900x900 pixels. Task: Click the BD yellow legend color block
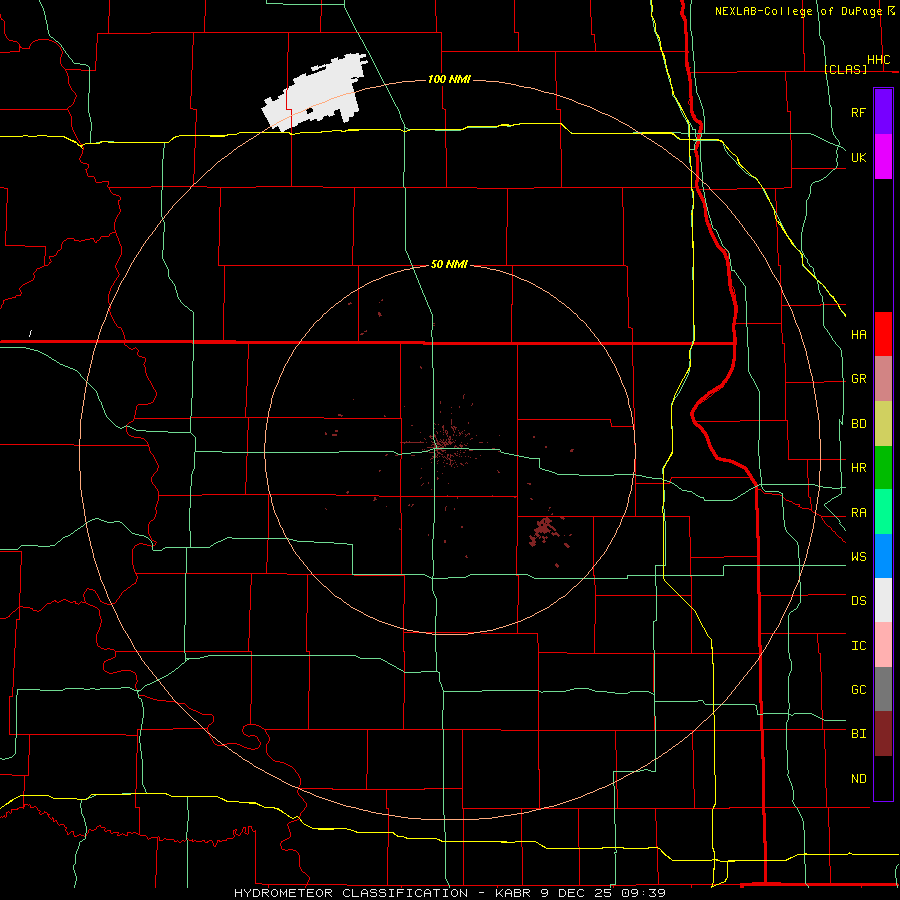[x=883, y=424]
